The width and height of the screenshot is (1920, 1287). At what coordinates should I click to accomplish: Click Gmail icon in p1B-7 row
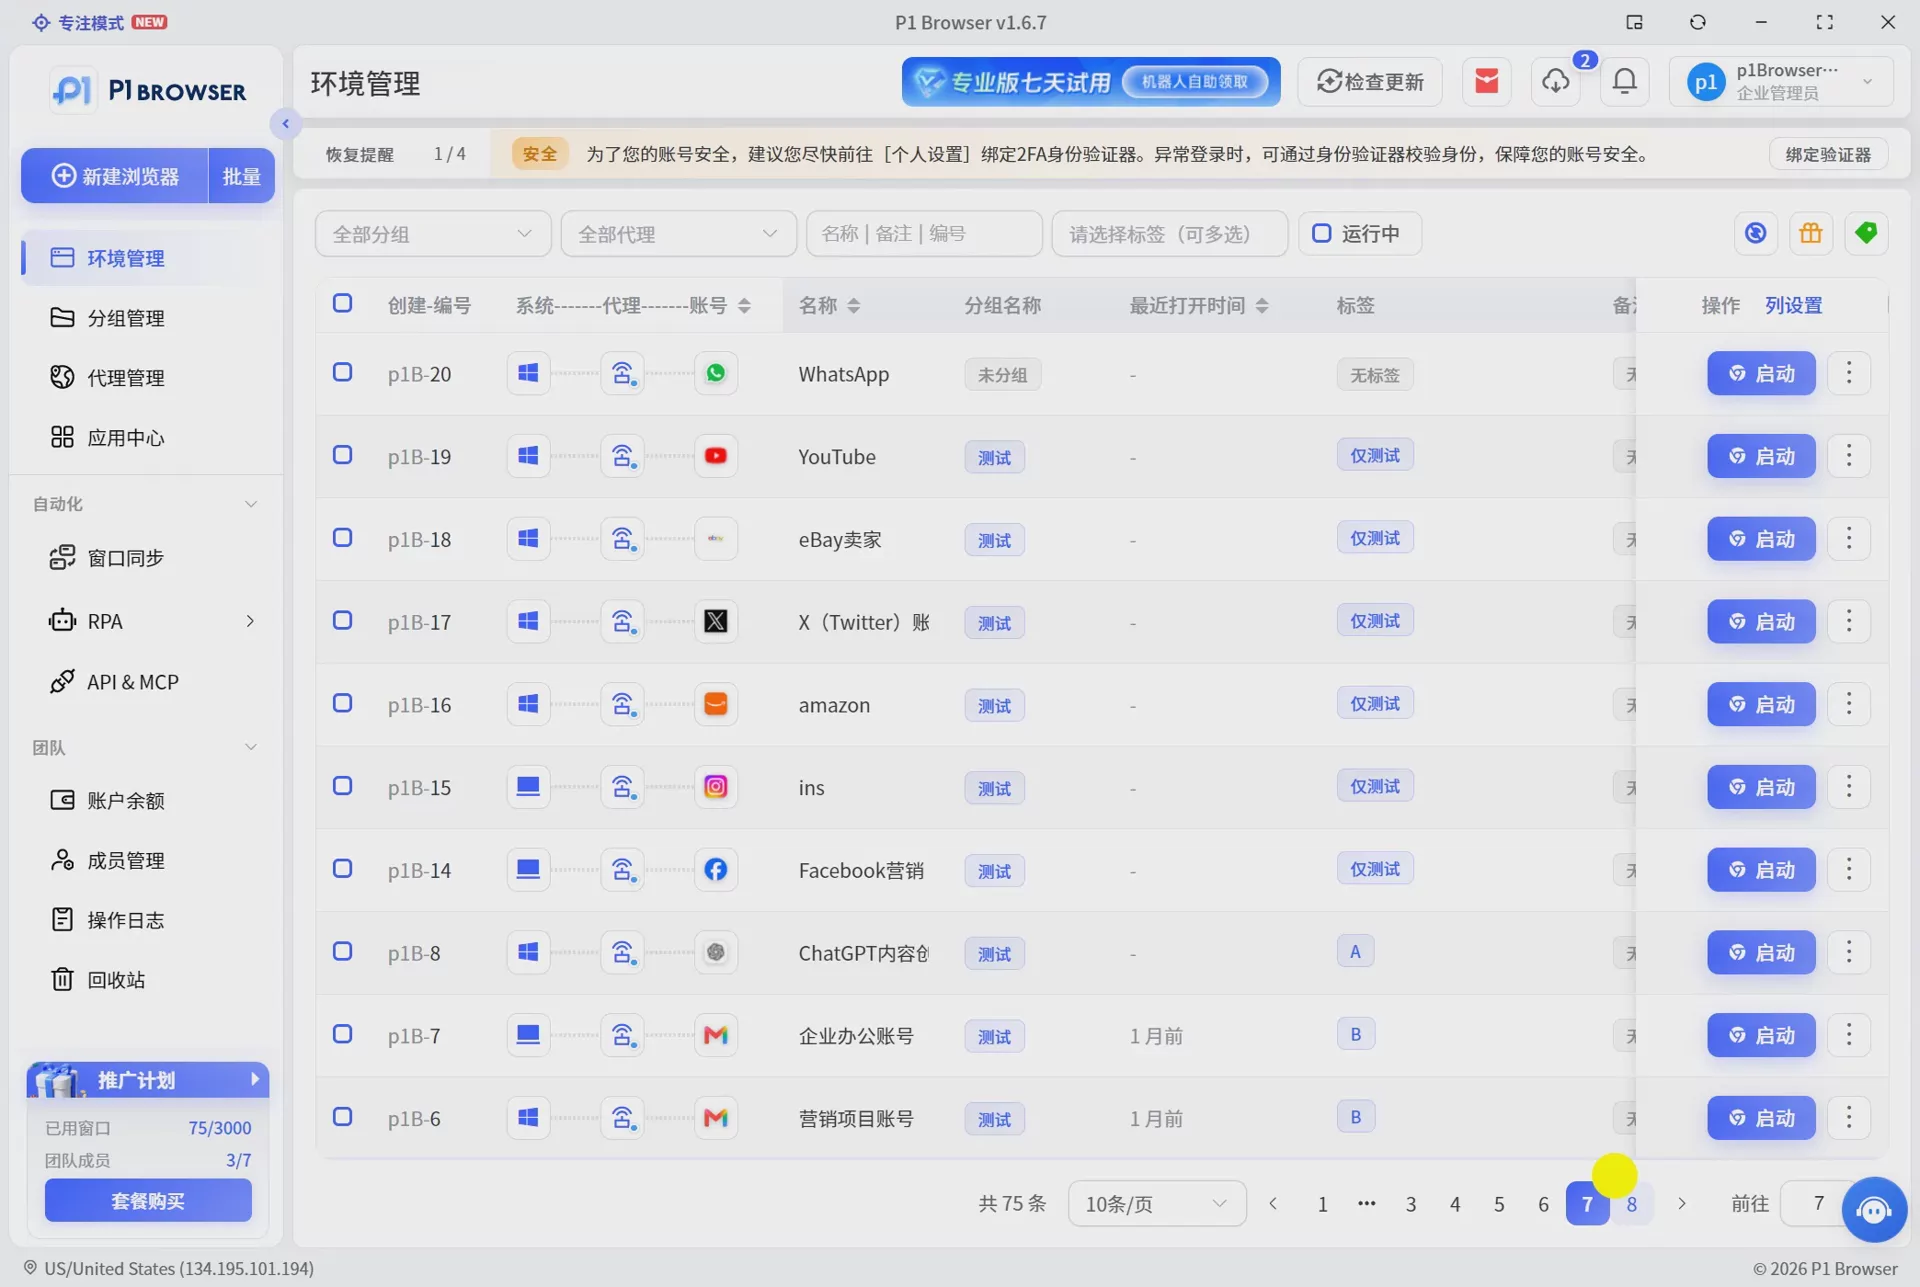click(x=716, y=1036)
